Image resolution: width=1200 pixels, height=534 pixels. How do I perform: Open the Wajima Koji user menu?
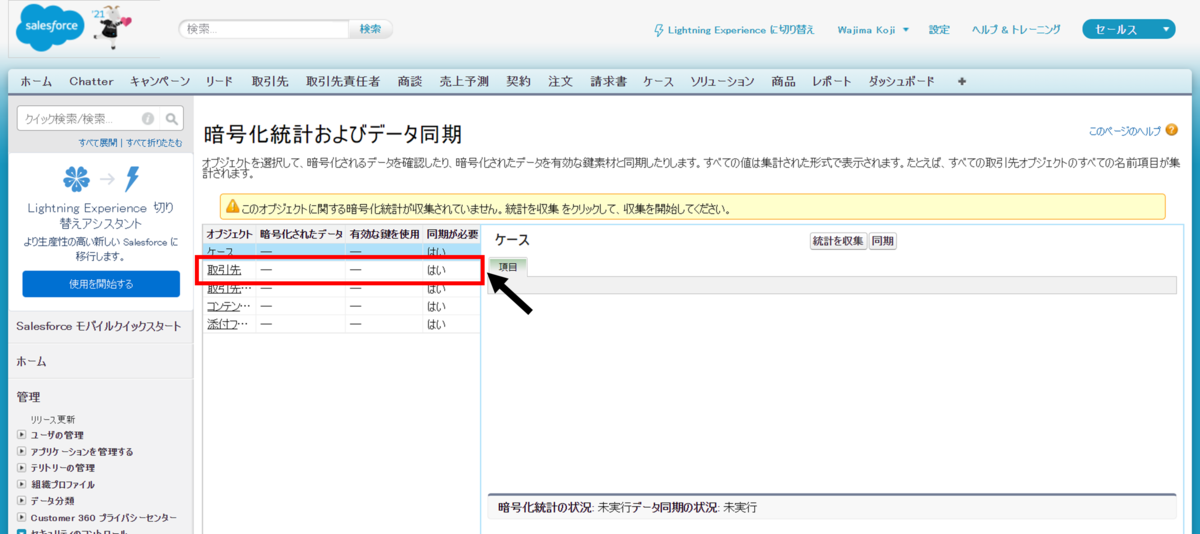point(873,30)
